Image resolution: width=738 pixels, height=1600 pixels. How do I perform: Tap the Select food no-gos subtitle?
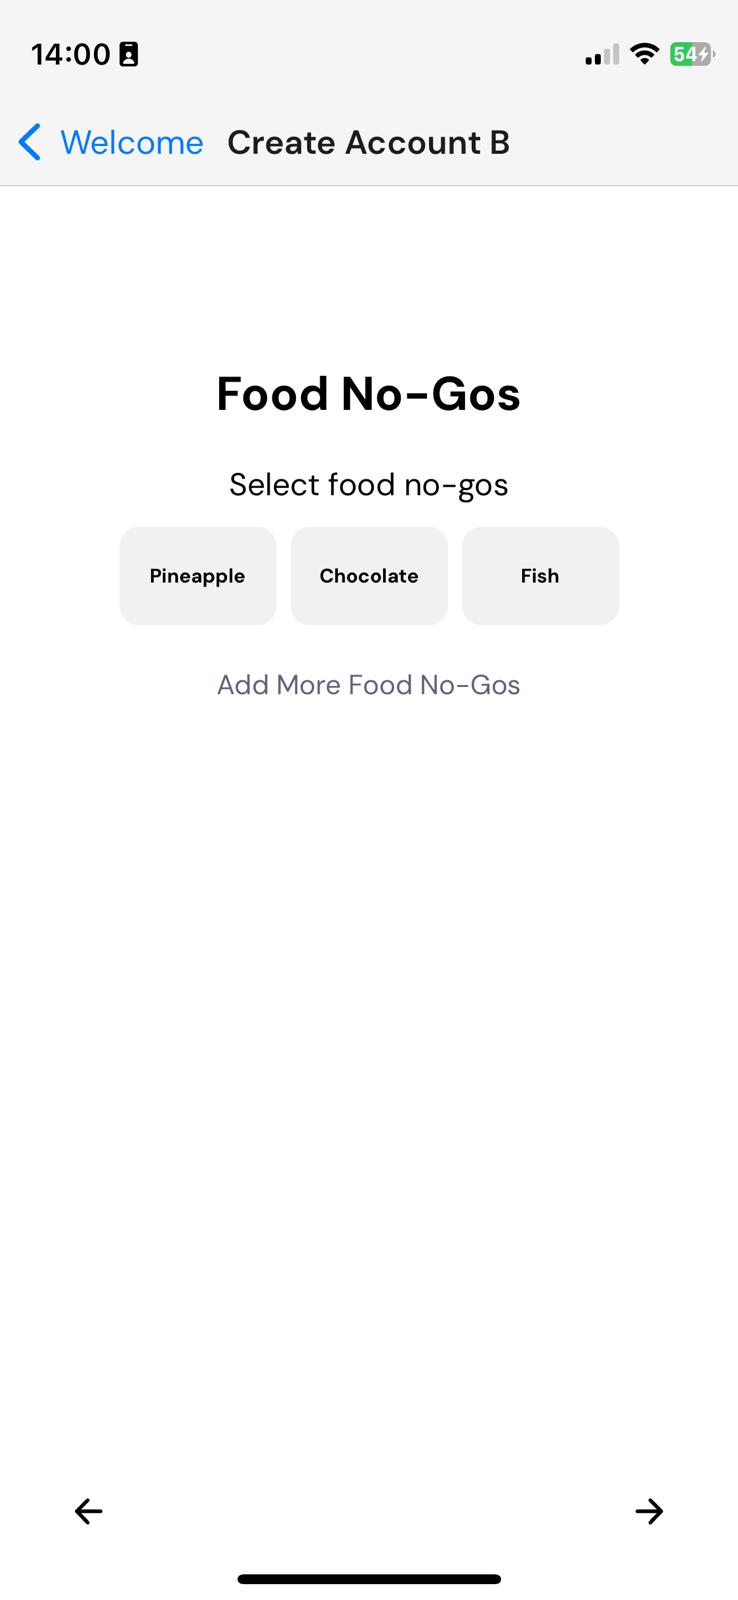tap(369, 485)
